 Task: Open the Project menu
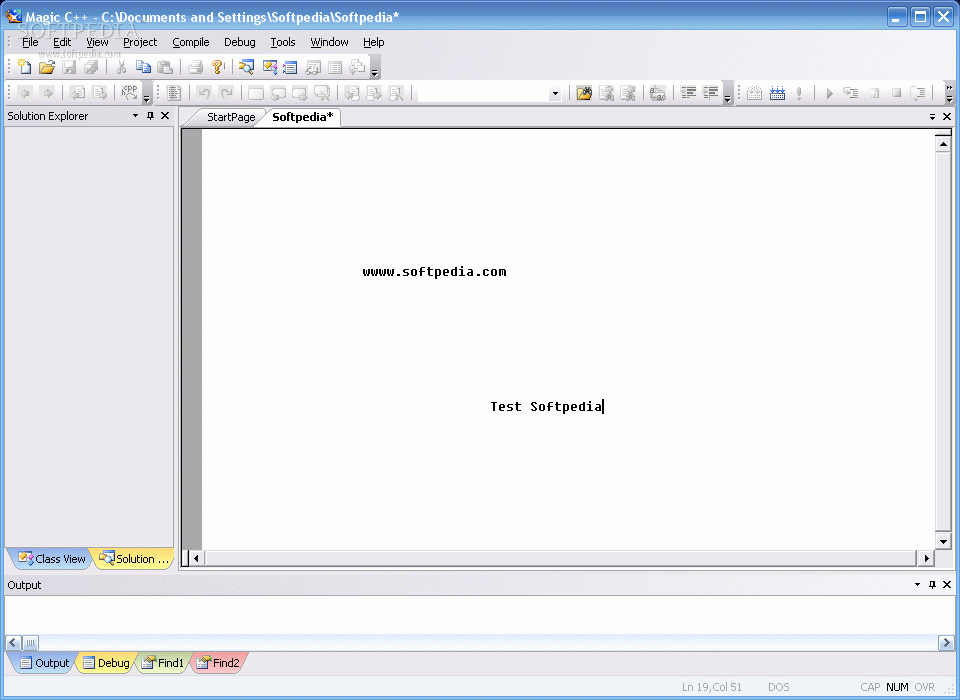click(x=140, y=42)
